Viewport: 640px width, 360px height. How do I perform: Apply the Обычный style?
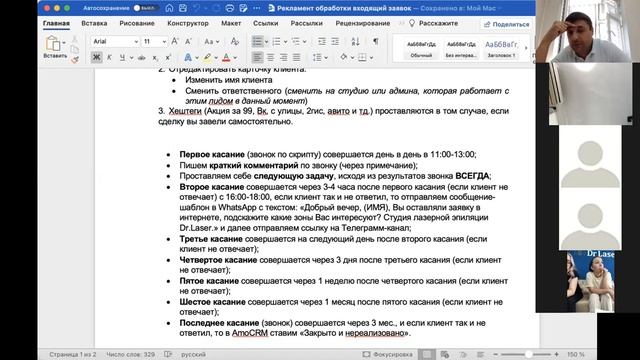[x=421, y=49]
